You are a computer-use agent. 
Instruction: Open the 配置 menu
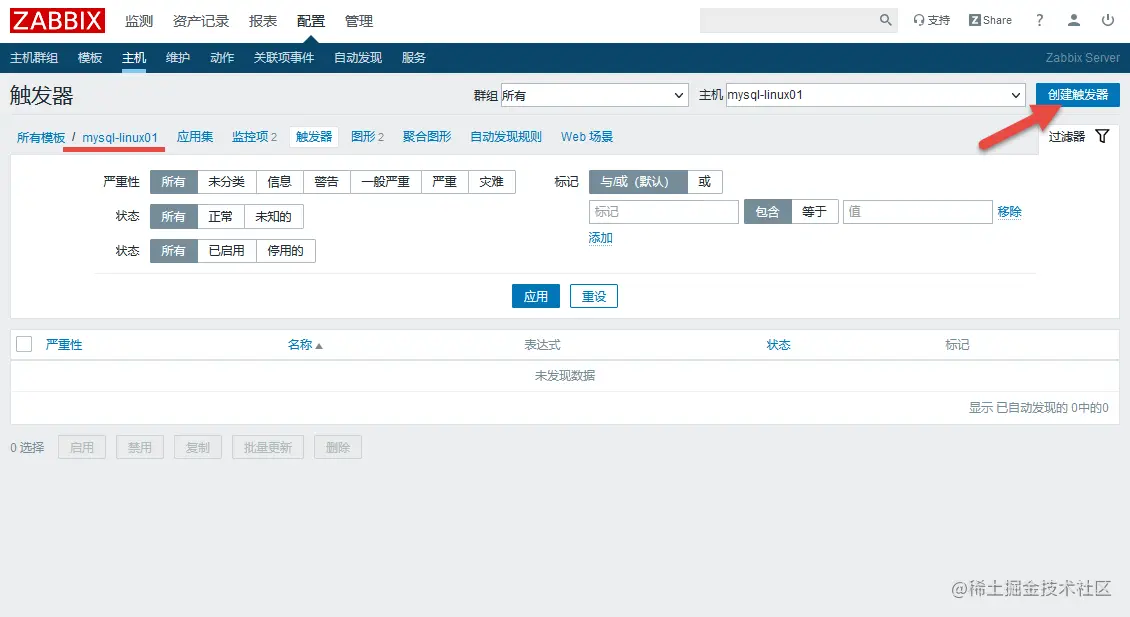[310, 19]
